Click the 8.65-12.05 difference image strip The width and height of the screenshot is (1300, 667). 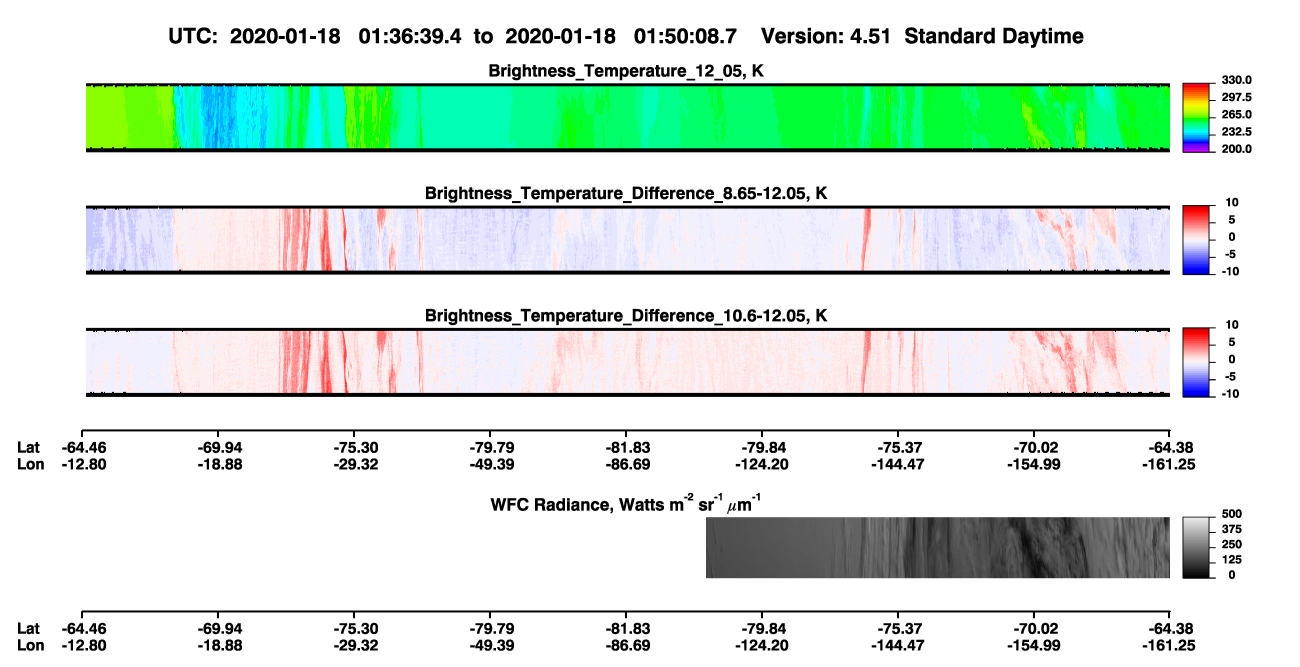coord(627,239)
